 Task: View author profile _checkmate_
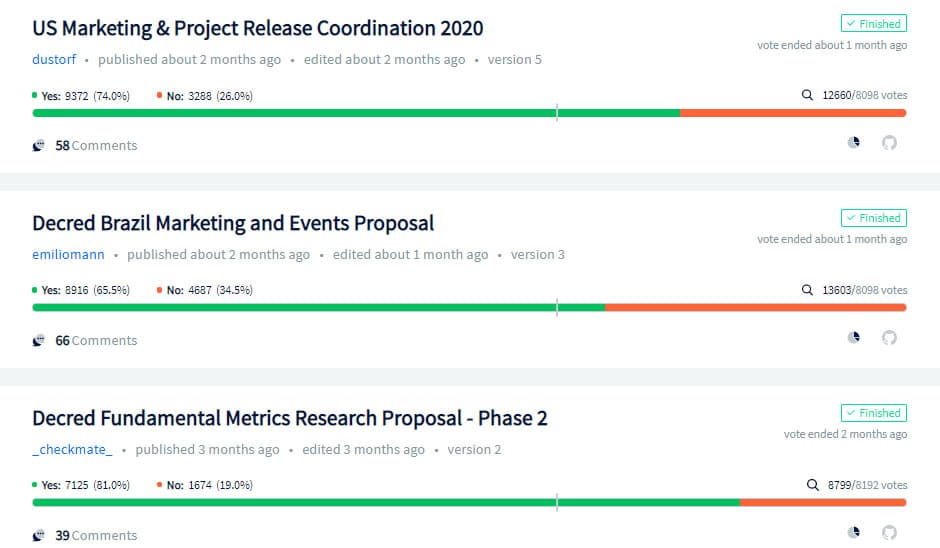pyautogui.click(x=72, y=450)
